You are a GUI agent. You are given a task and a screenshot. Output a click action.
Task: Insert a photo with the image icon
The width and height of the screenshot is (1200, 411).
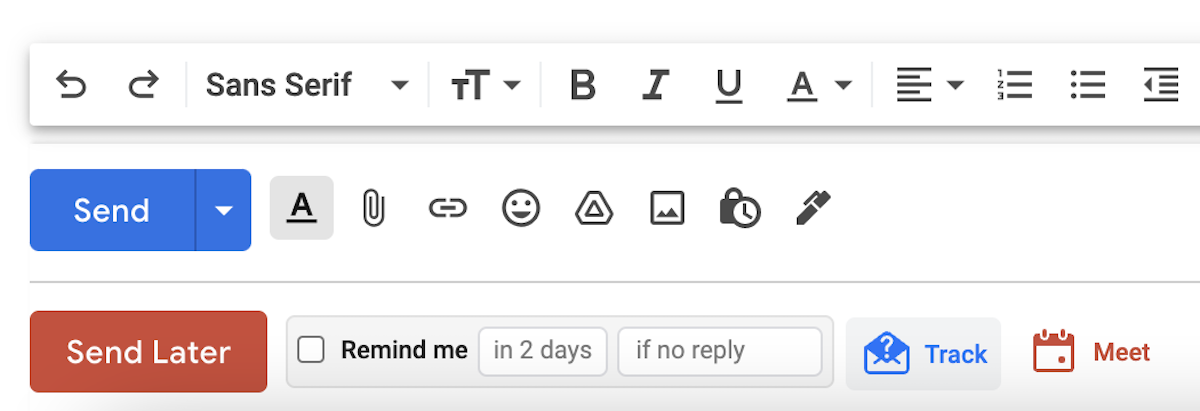point(667,208)
